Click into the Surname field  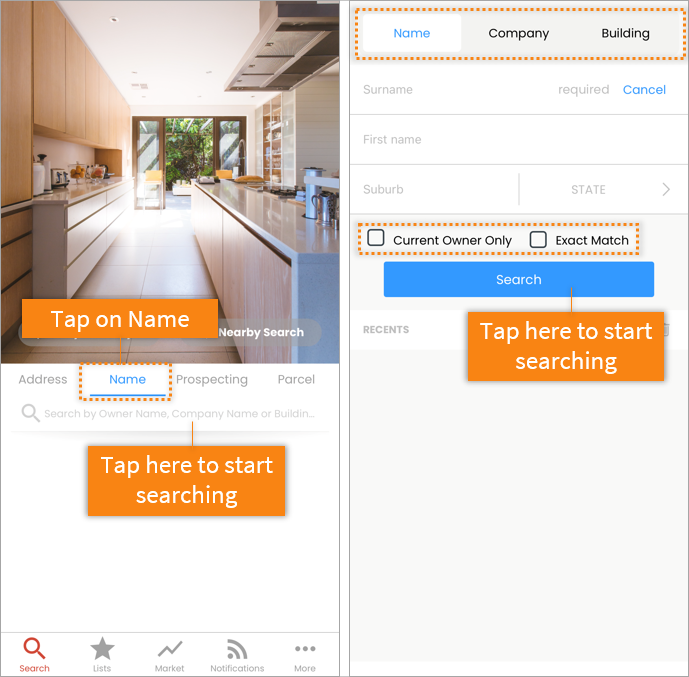pos(453,90)
